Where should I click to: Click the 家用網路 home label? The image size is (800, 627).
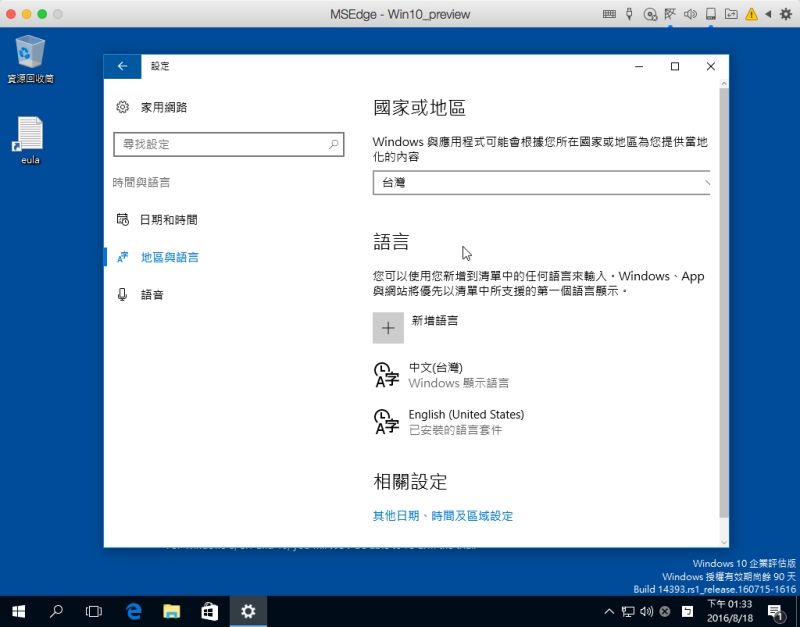(164, 108)
